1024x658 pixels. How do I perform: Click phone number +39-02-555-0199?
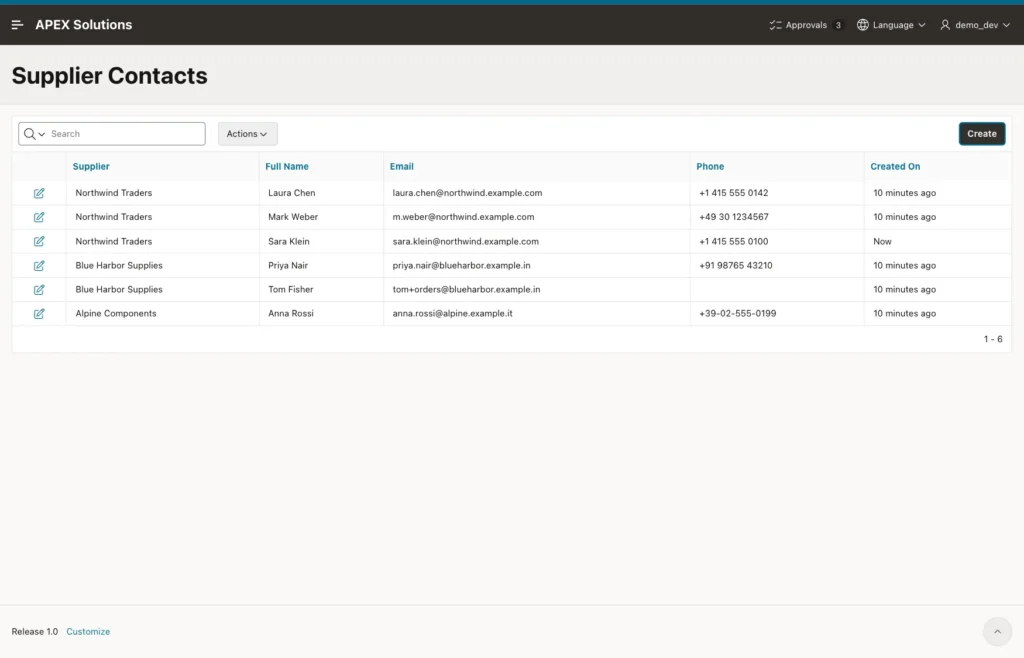(738, 313)
